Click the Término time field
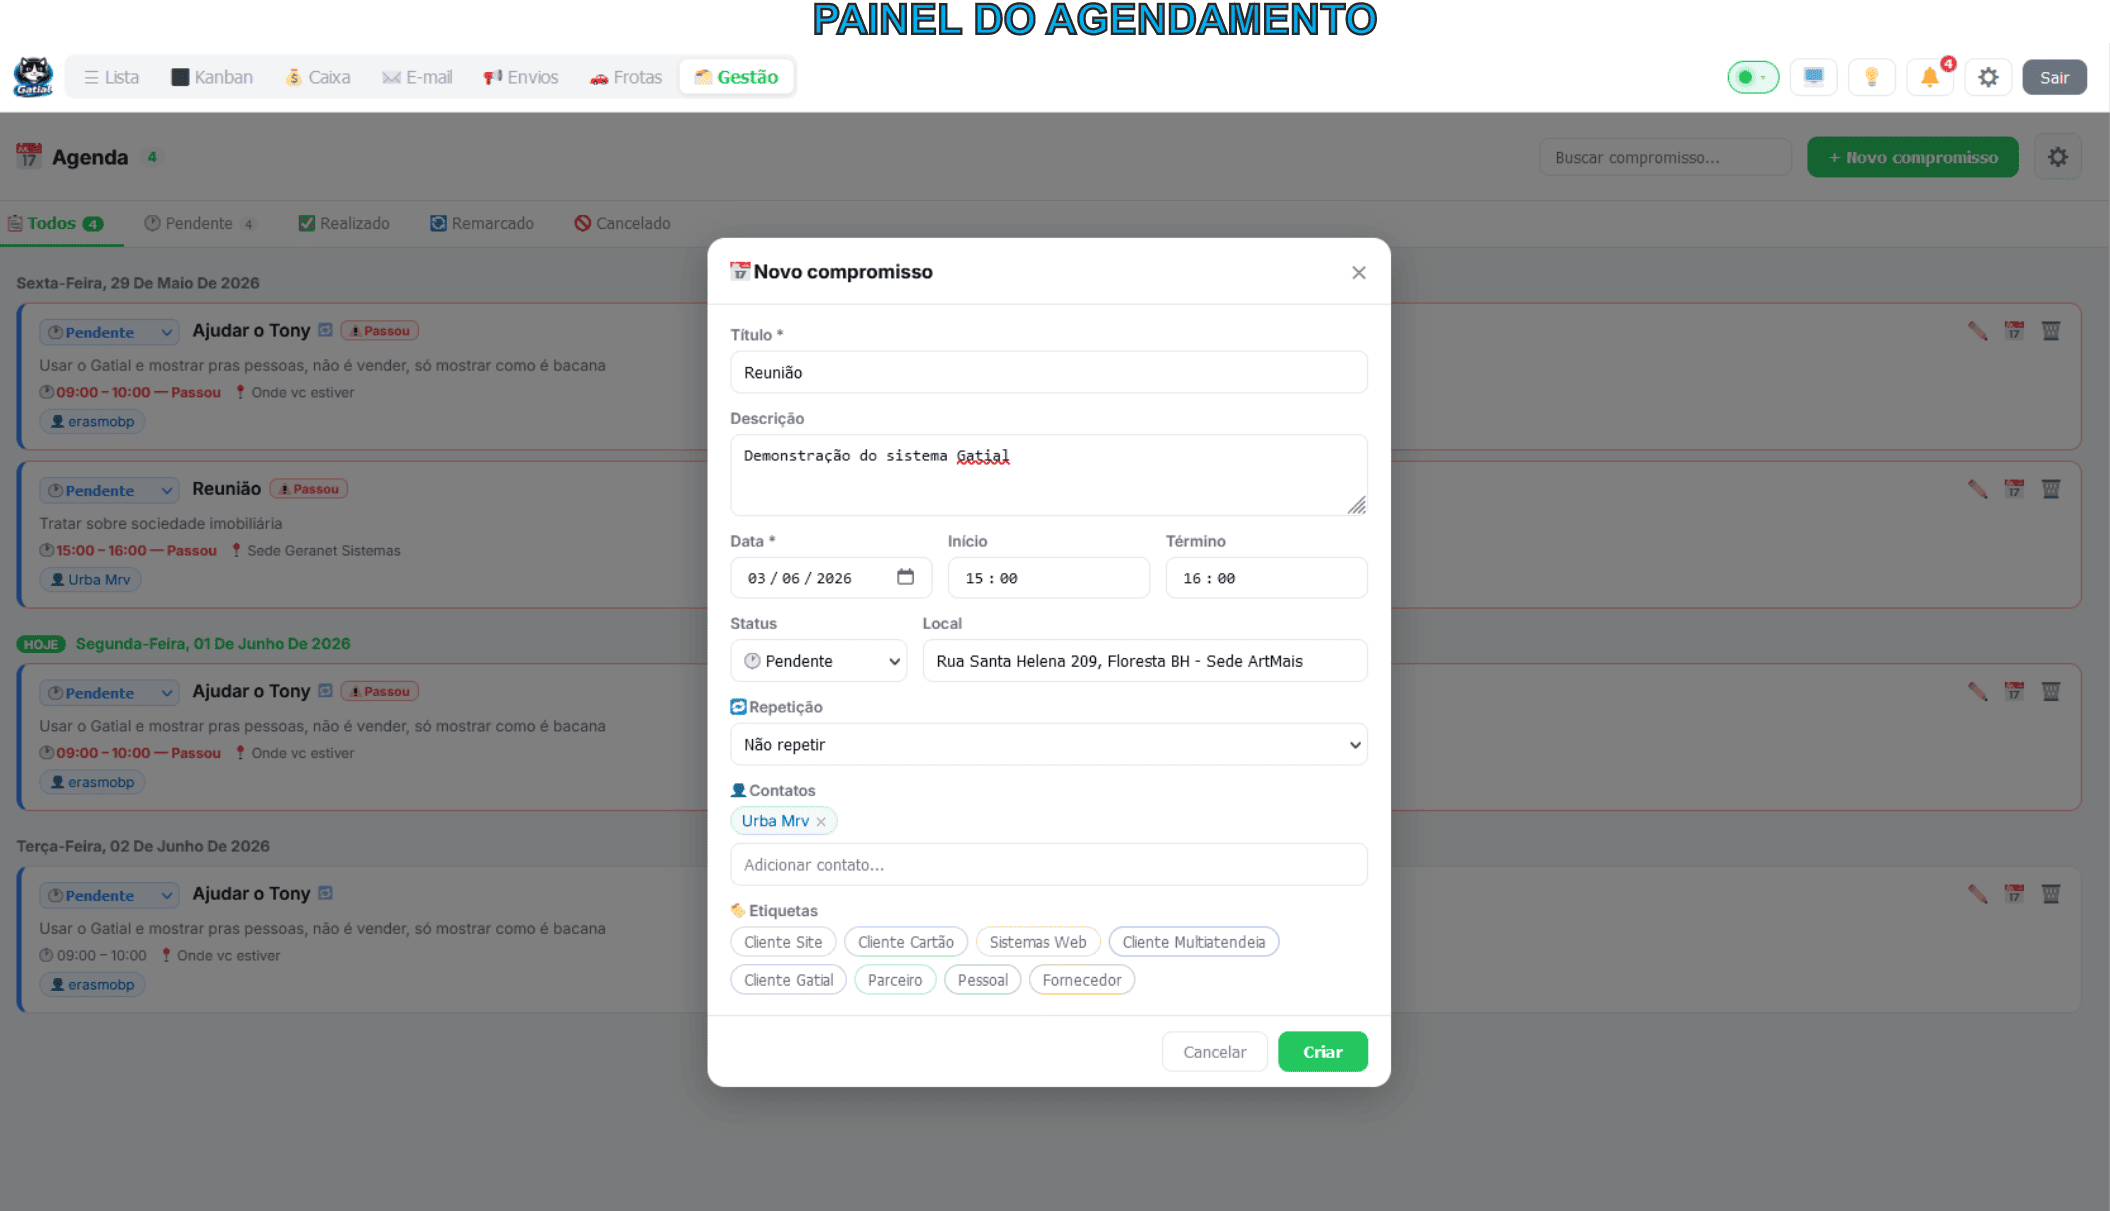Image resolution: width=2110 pixels, height=1211 pixels. coord(1266,578)
